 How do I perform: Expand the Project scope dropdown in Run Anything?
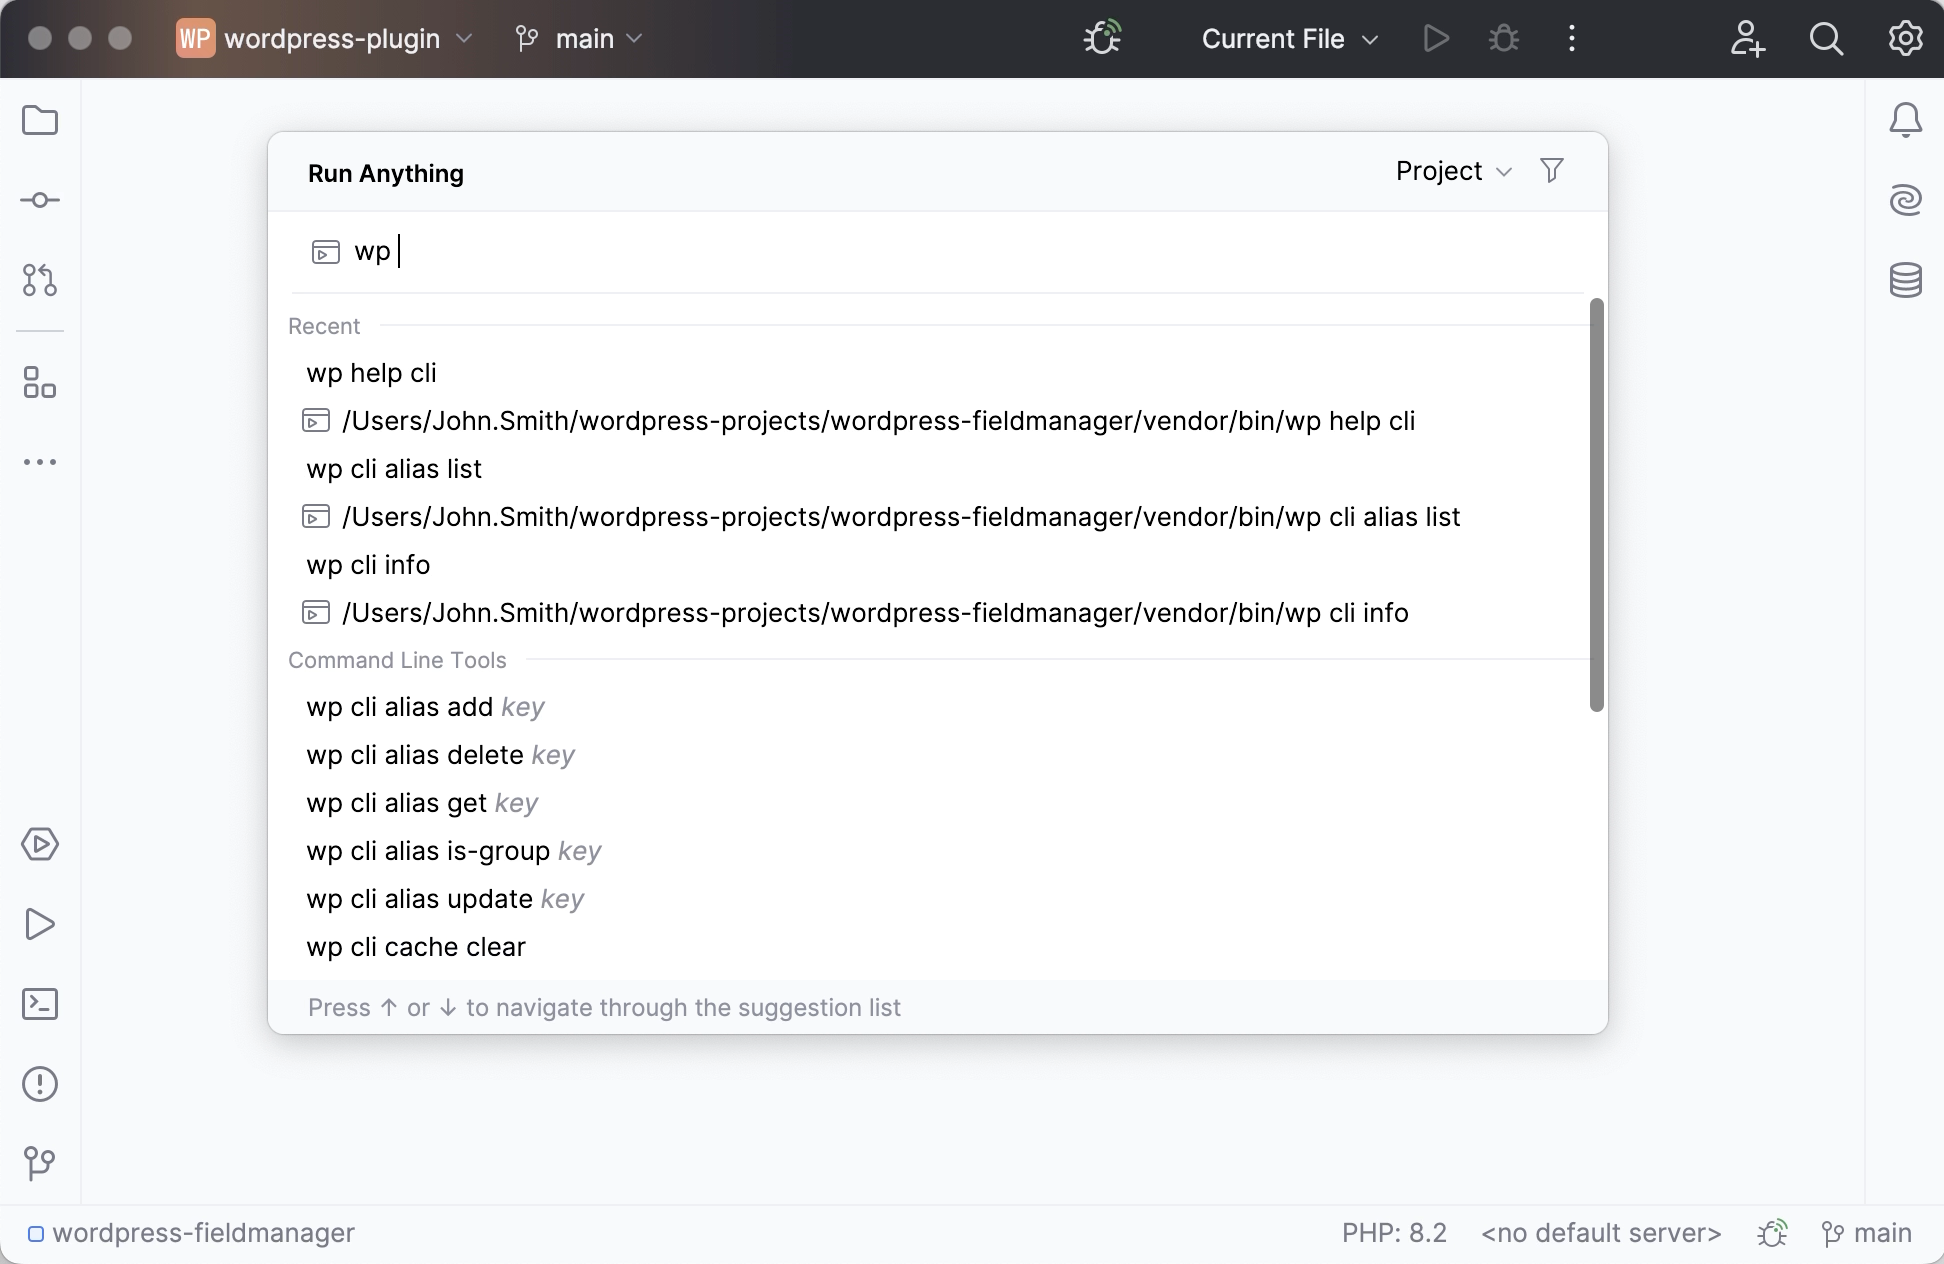point(1453,171)
